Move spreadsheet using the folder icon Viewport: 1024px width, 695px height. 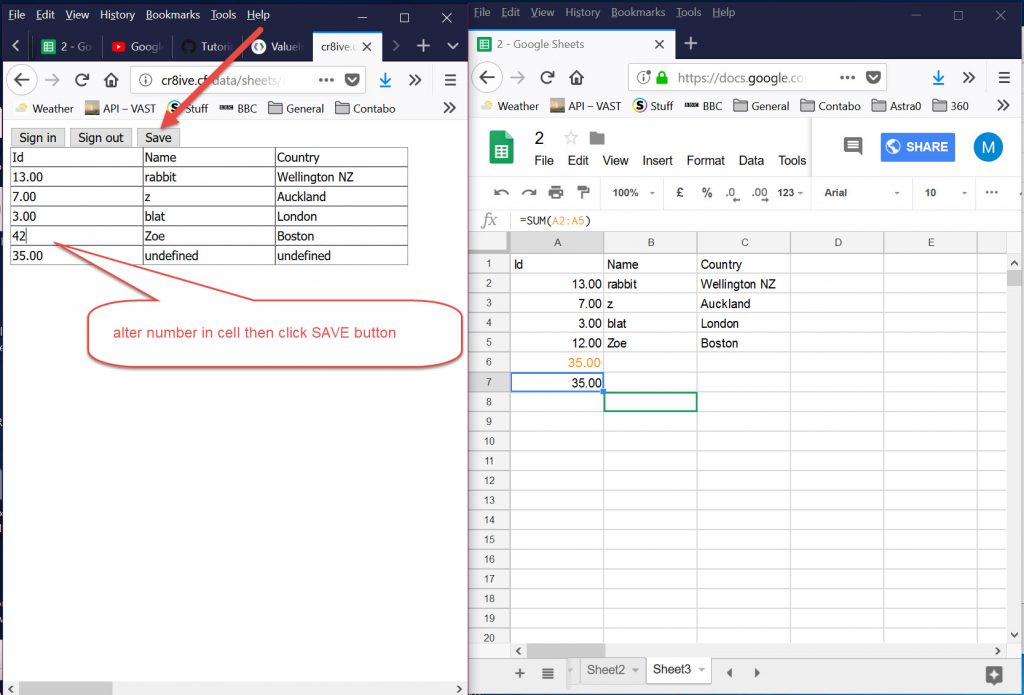597,138
